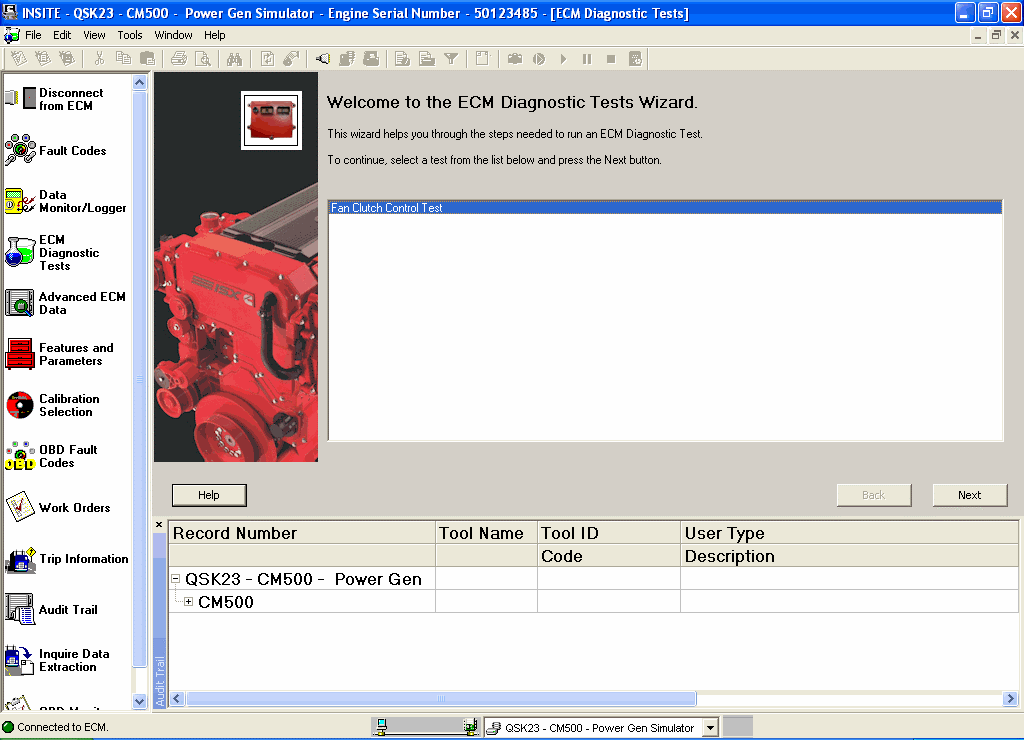Click the connection status icons in status bar
Image resolution: width=1024 pixels, height=740 pixels.
coord(426,726)
